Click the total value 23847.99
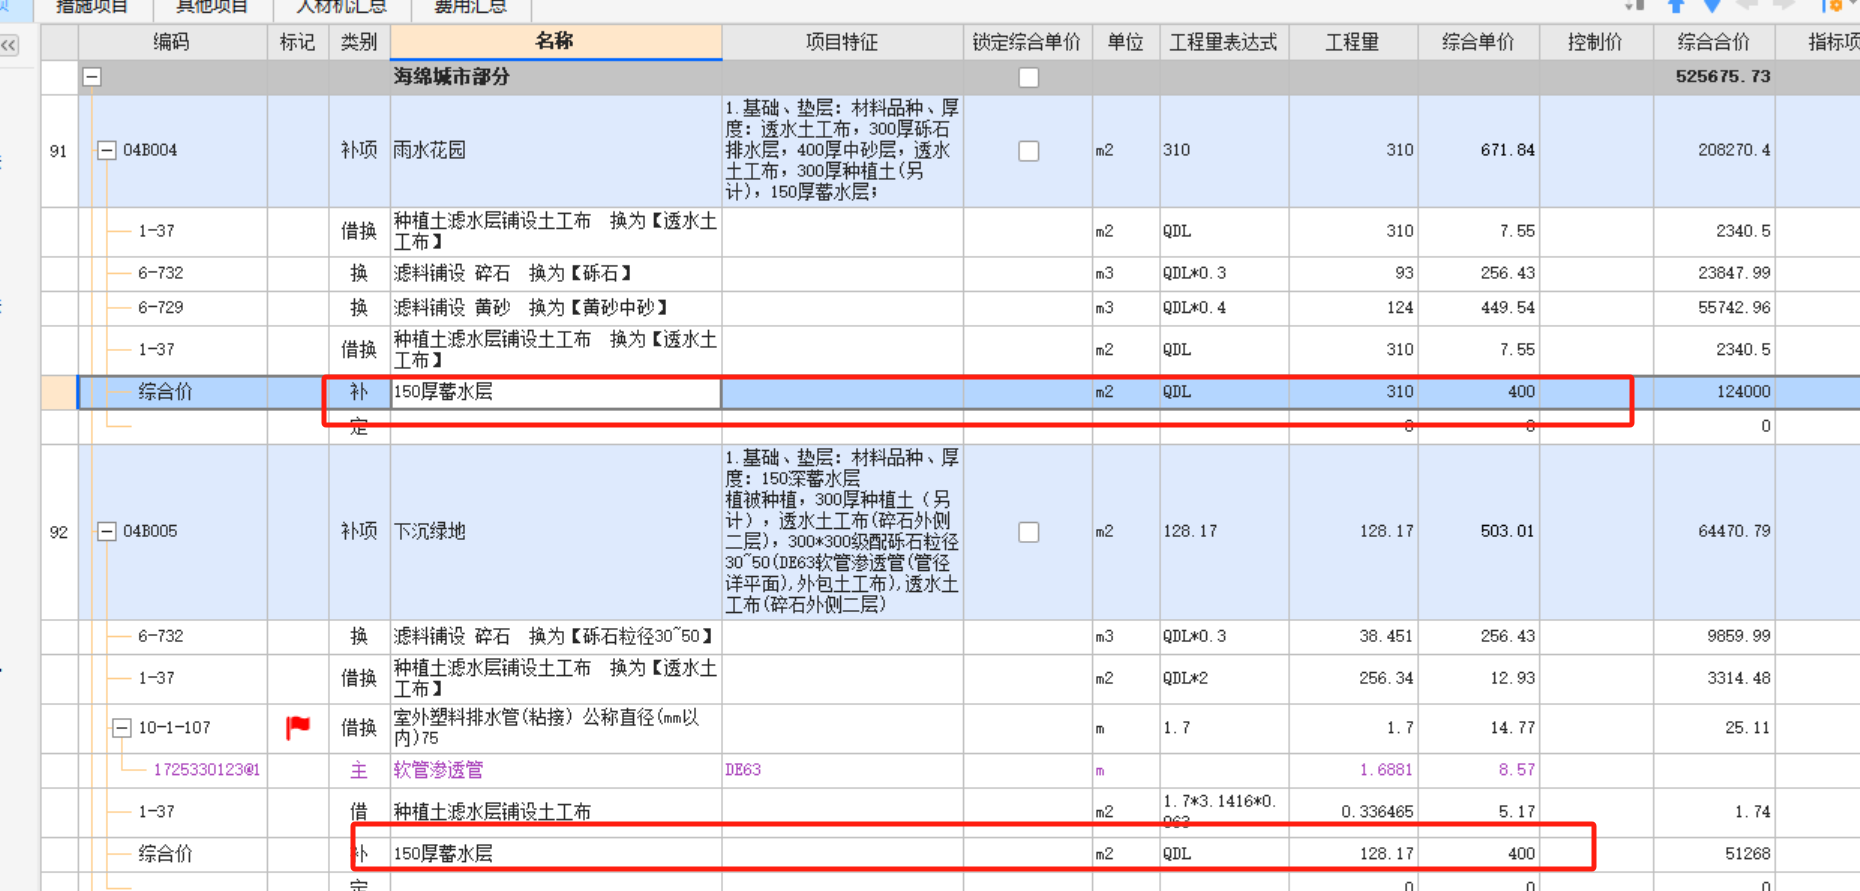Screen dimensions: 1860x891 point(1733,273)
